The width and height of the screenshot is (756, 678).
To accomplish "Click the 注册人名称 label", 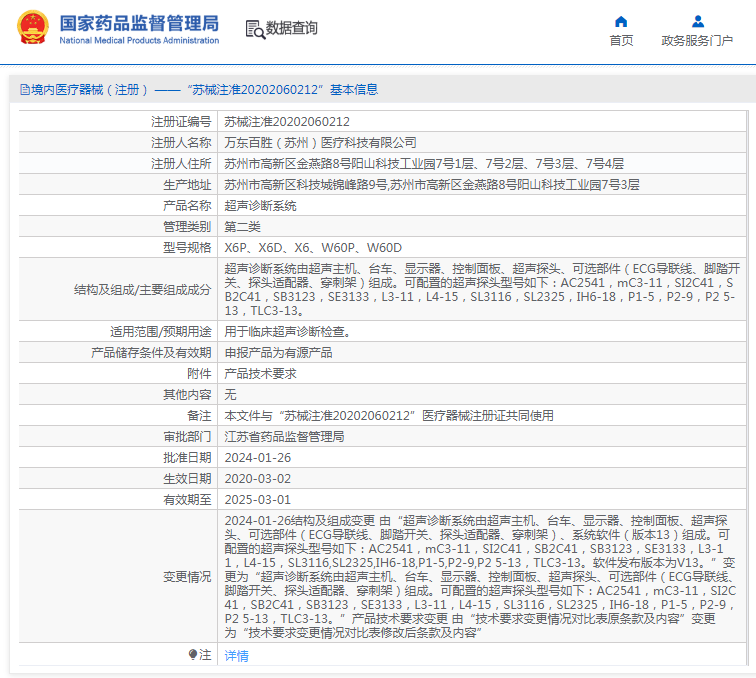I will [x=181, y=143].
